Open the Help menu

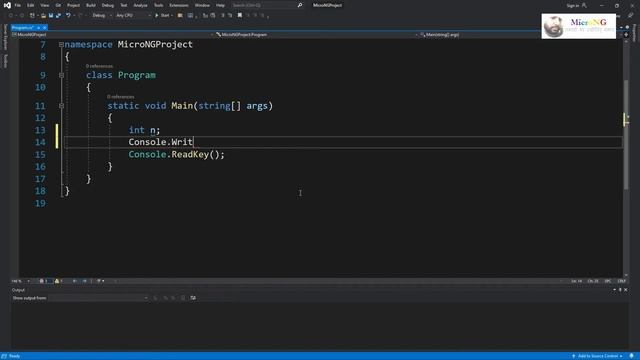(220, 5)
